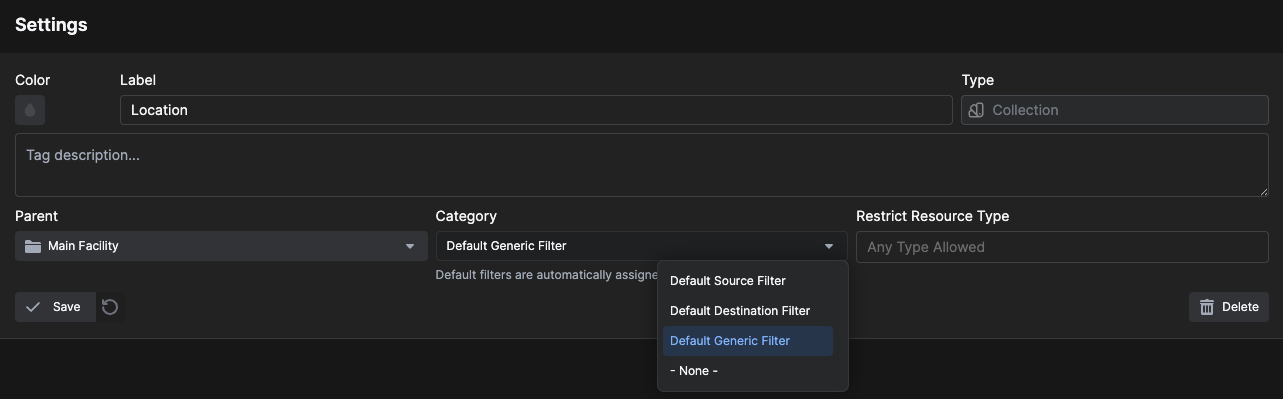Click the Restrict Resource Type field
Image resolution: width=1283 pixels, height=399 pixels.
point(1062,247)
